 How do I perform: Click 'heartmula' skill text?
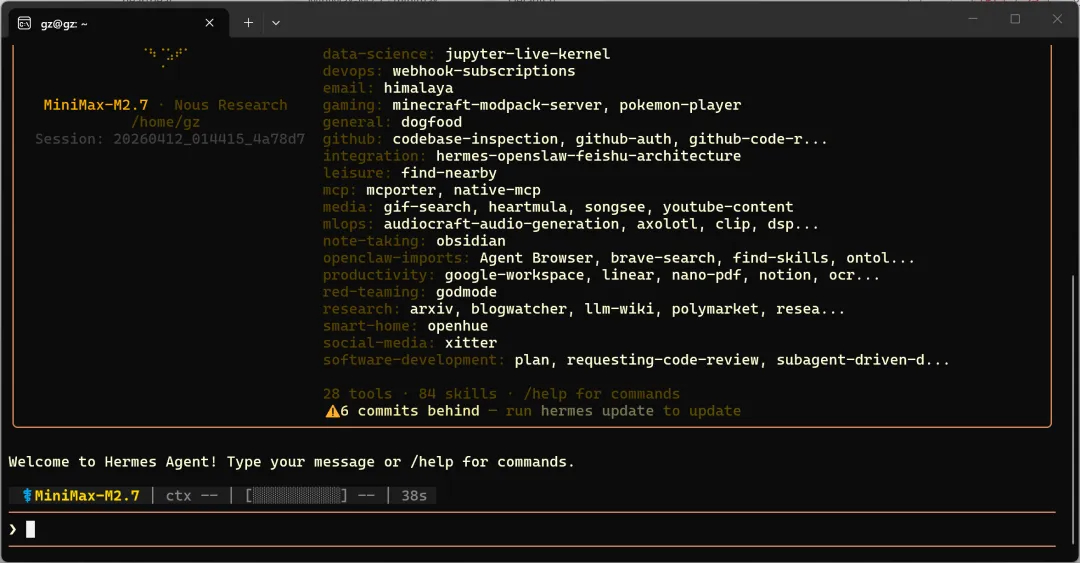527,207
